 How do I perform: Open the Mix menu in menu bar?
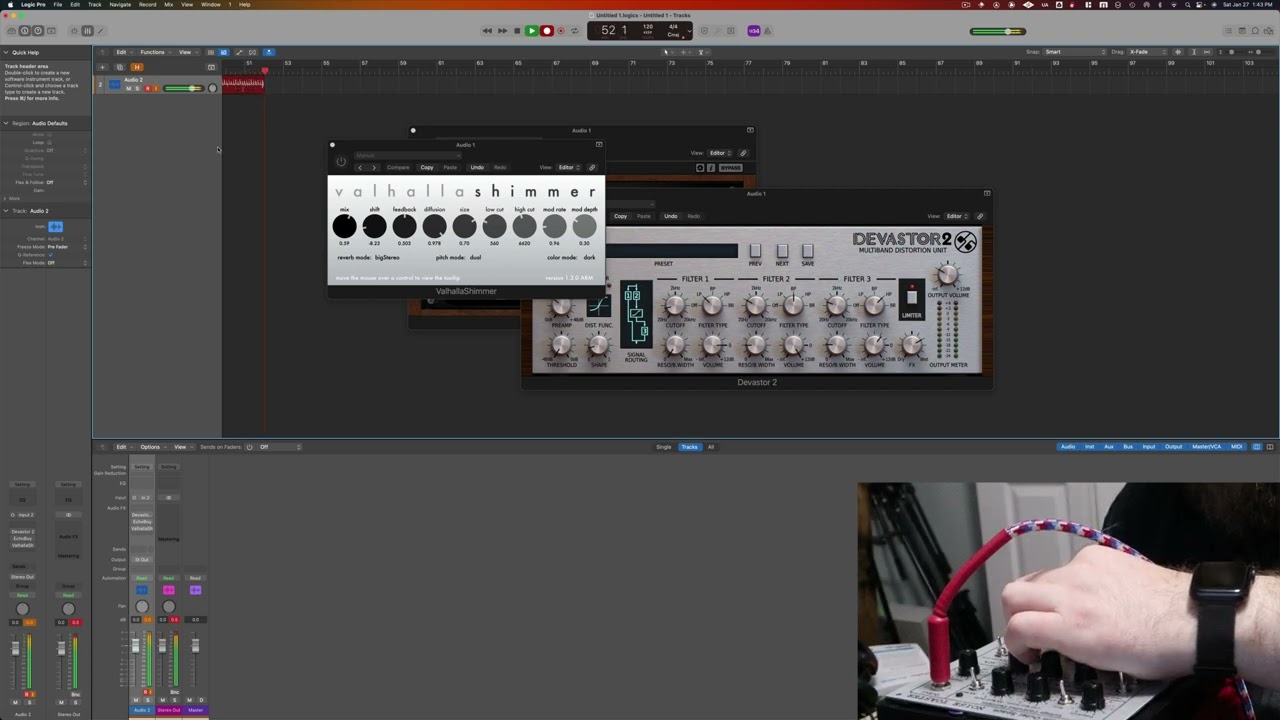click(168, 5)
